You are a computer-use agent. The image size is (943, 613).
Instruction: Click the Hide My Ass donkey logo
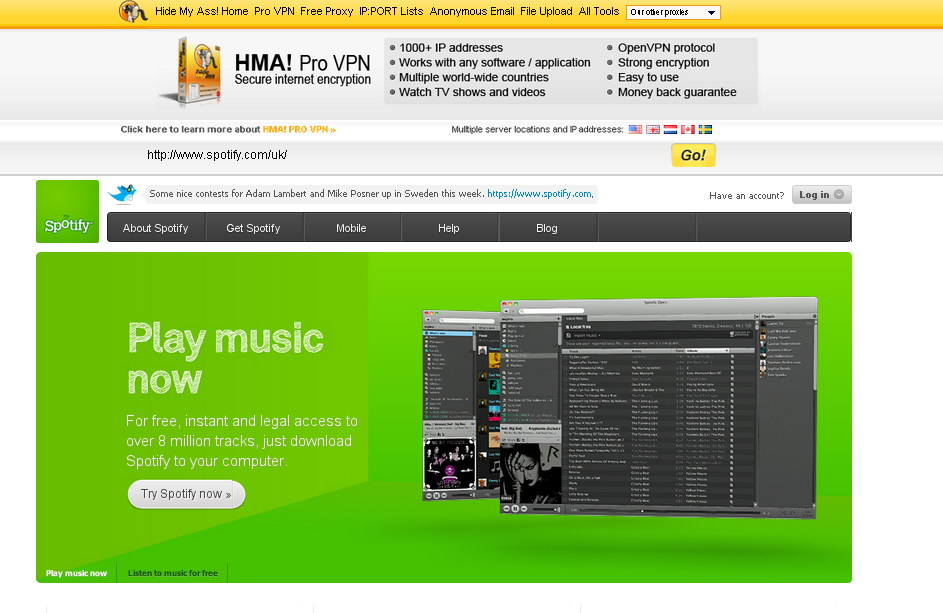point(133,11)
